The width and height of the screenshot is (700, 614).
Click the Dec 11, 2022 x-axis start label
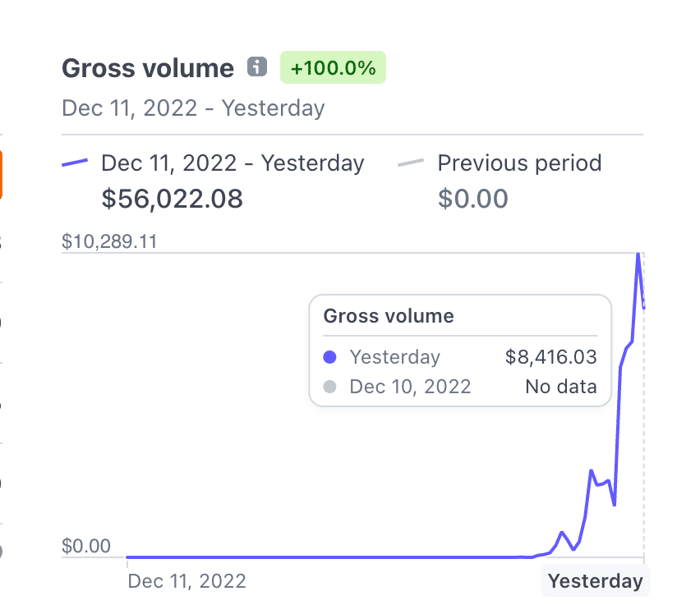click(187, 581)
